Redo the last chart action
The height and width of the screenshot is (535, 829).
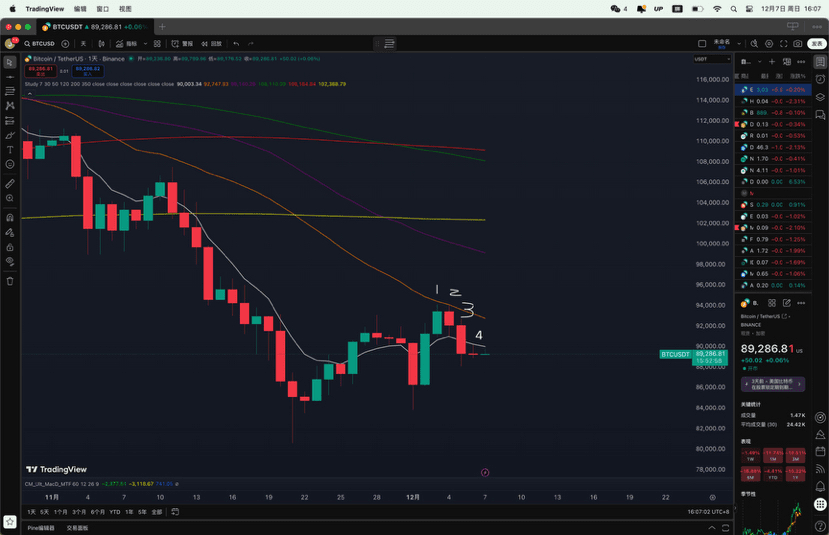(251, 44)
